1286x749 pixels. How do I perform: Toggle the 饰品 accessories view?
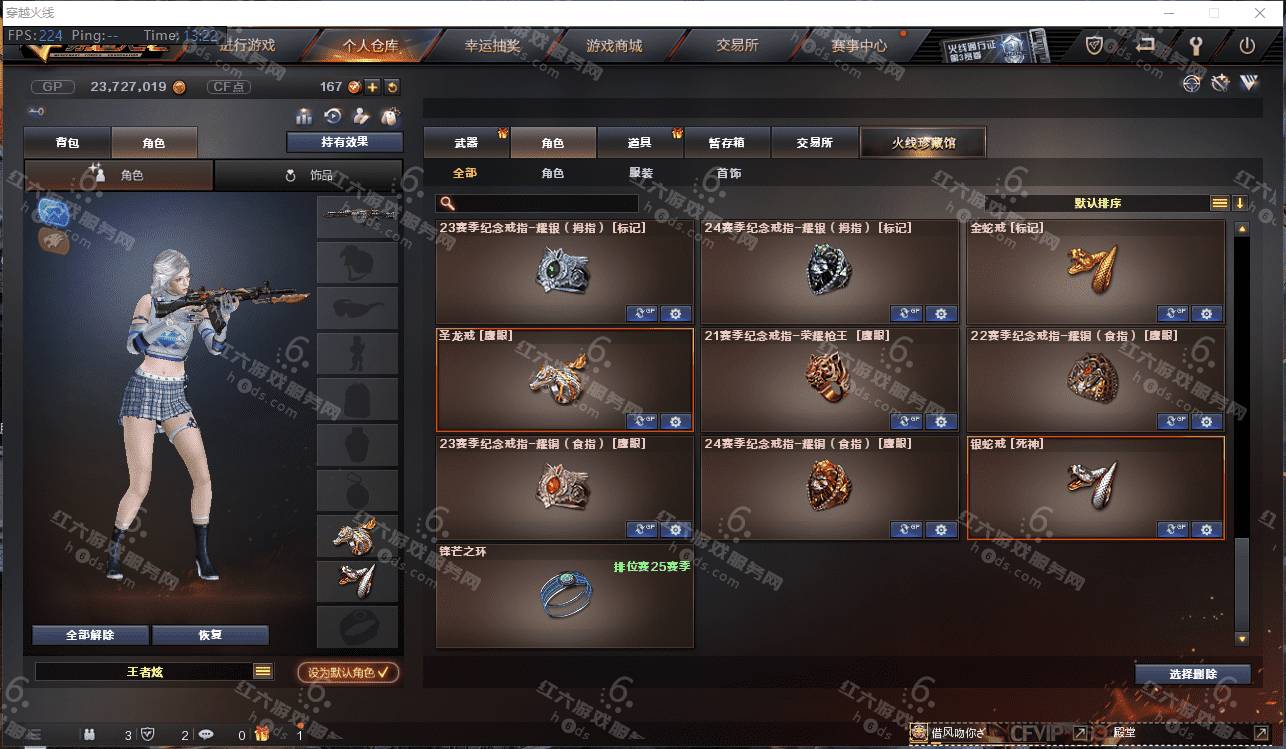[x=309, y=175]
